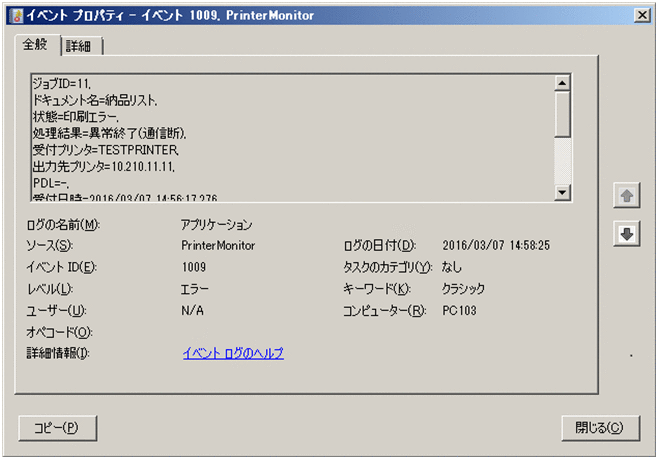The width and height of the screenshot is (660, 461).
Task: Click the keyword value クラシック
Action: pyautogui.click(x=463, y=289)
